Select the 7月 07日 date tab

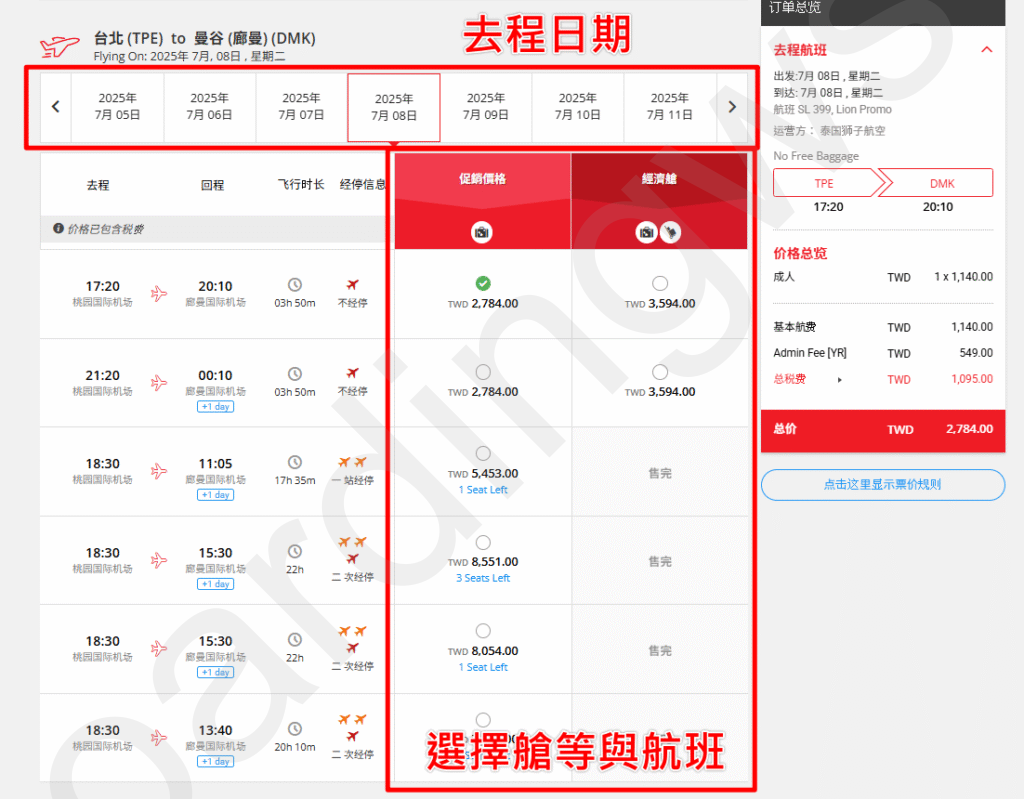(301, 106)
